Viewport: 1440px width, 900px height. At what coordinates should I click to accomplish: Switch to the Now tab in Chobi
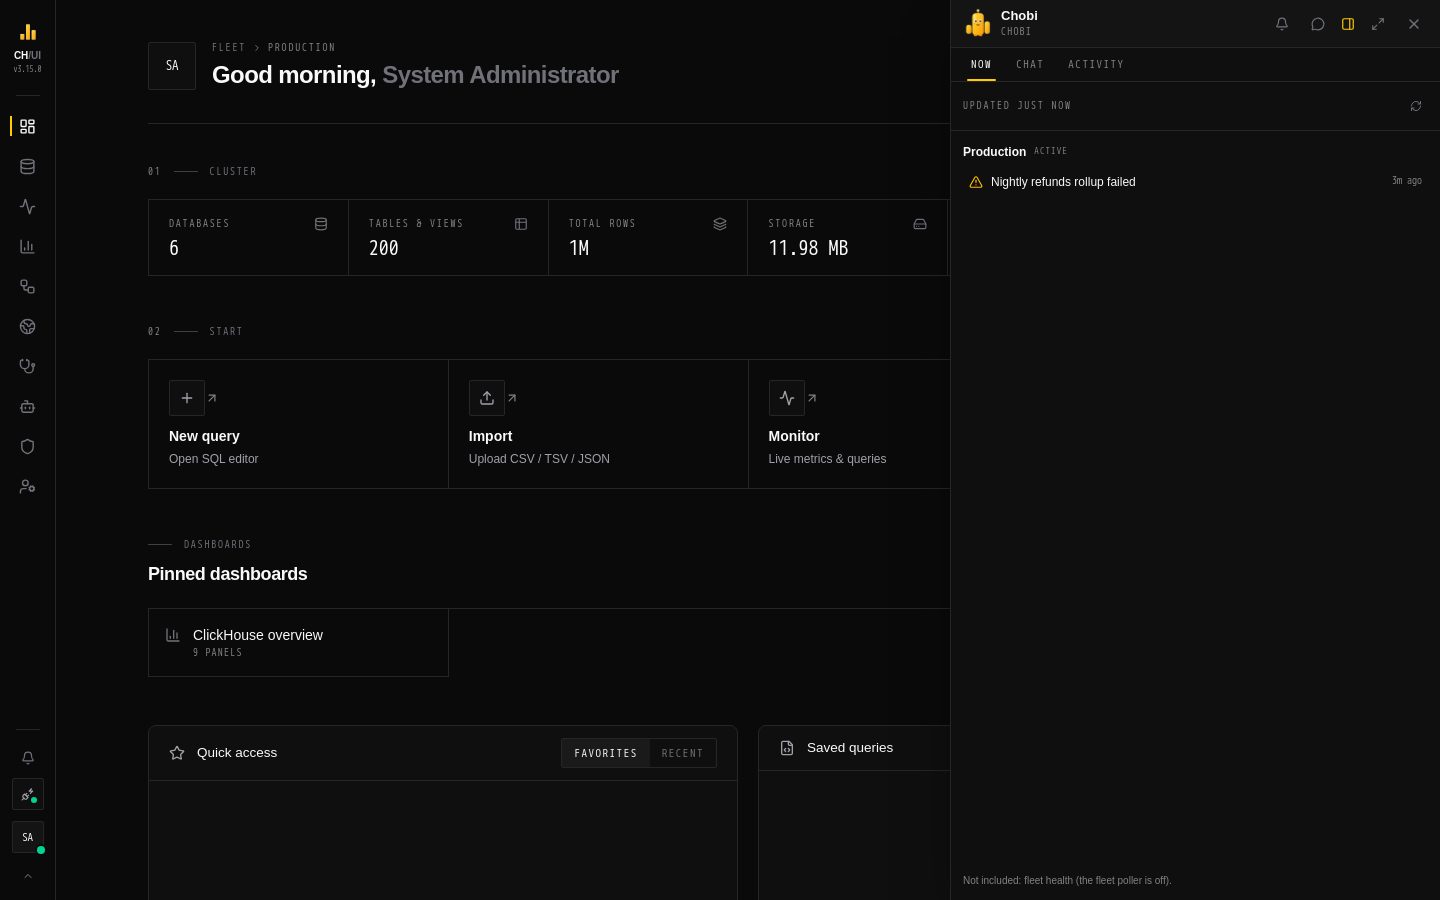coord(981,64)
